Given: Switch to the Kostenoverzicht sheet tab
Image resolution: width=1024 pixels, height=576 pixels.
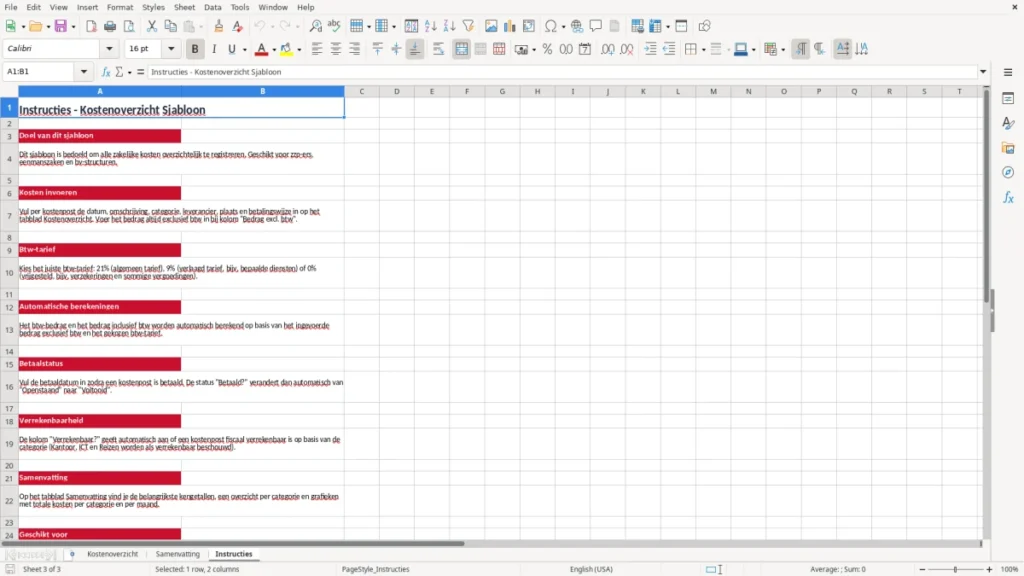Looking at the screenshot, I should [x=112, y=554].
